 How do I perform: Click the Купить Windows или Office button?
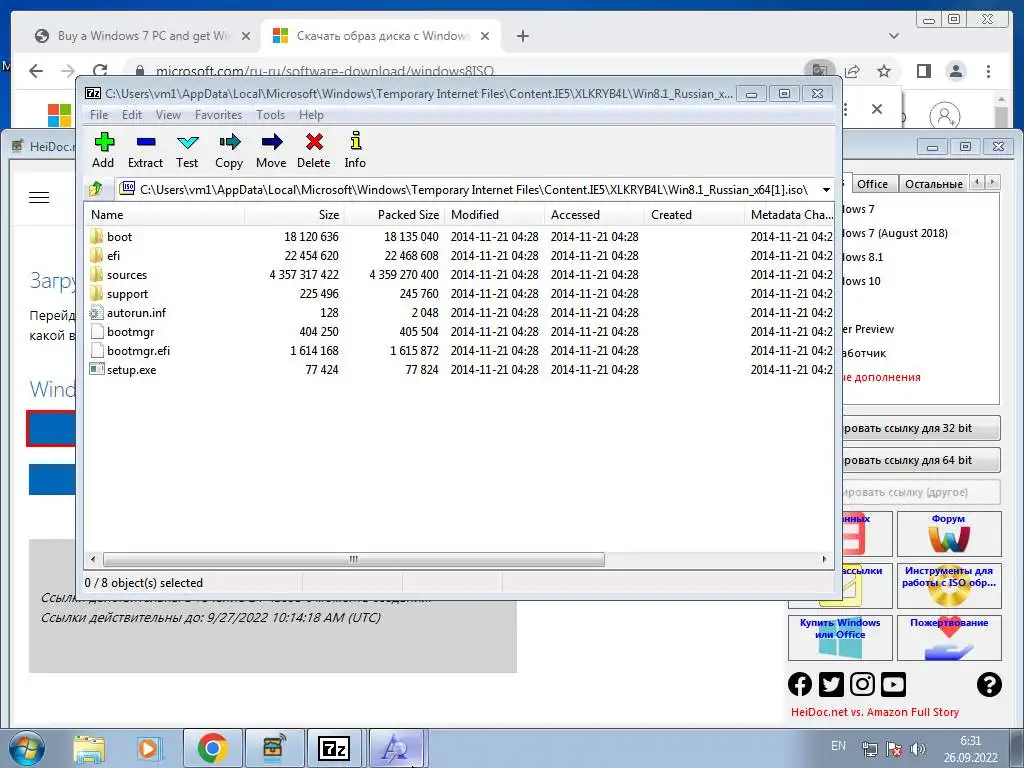click(840, 638)
